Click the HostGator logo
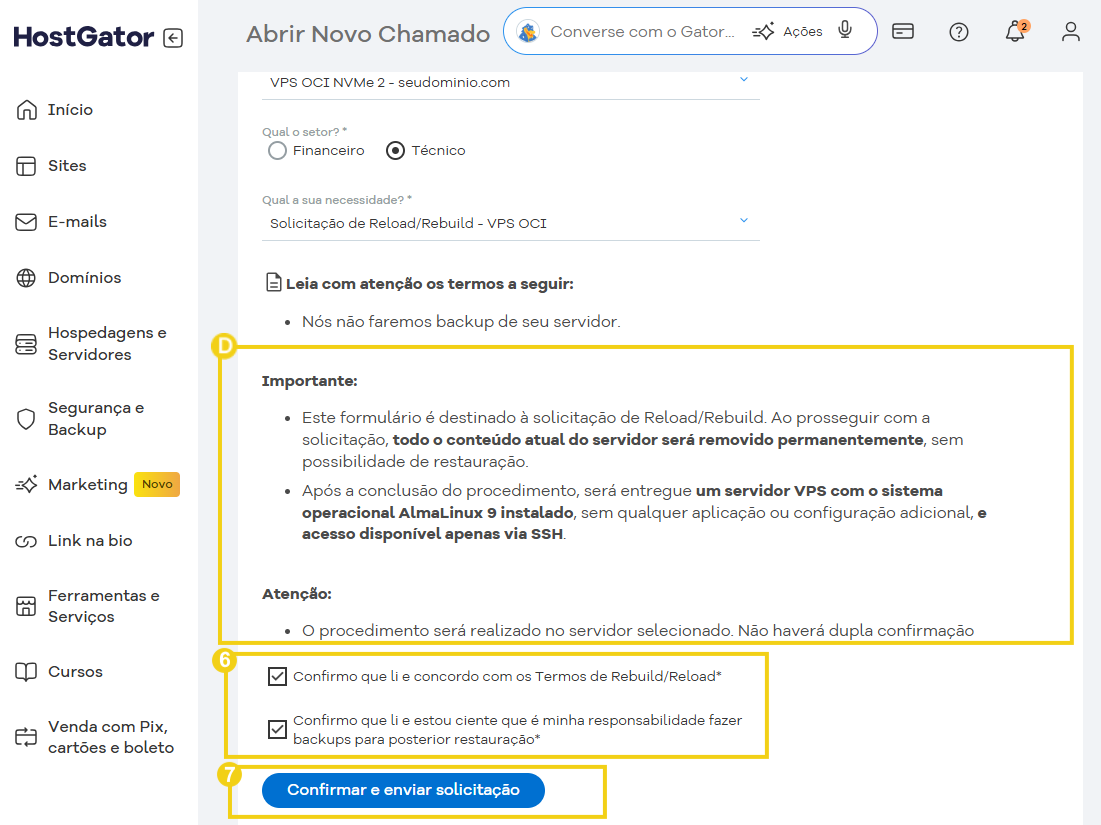This screenshot has height=825, width=1101. (x=81, y=36)
